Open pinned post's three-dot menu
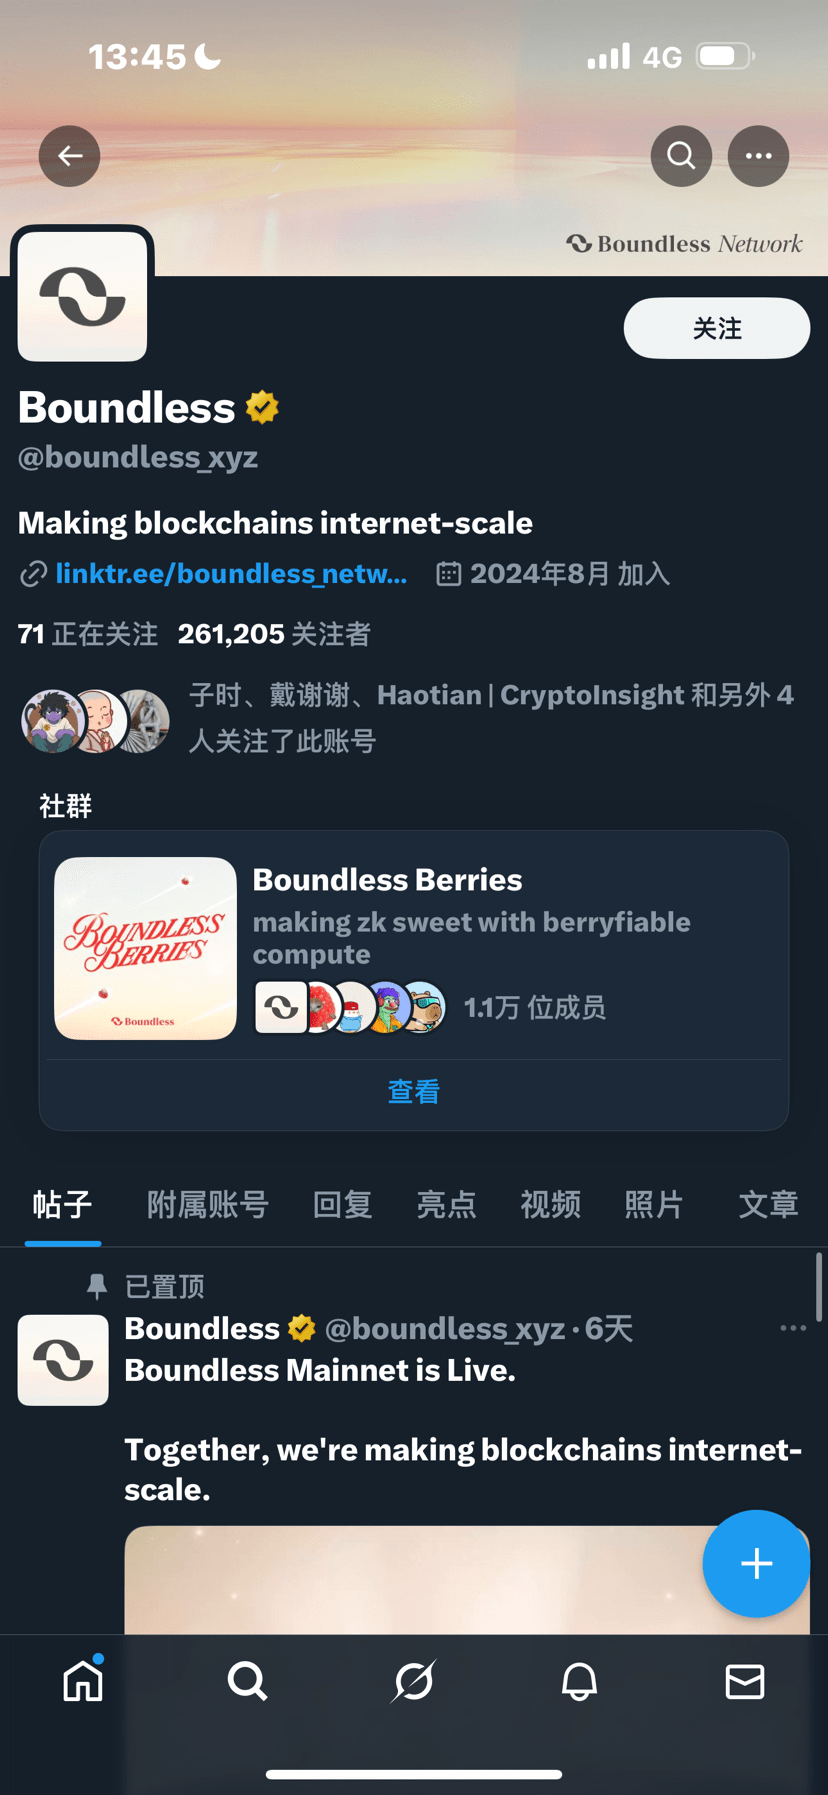 tap(793, 1328)
